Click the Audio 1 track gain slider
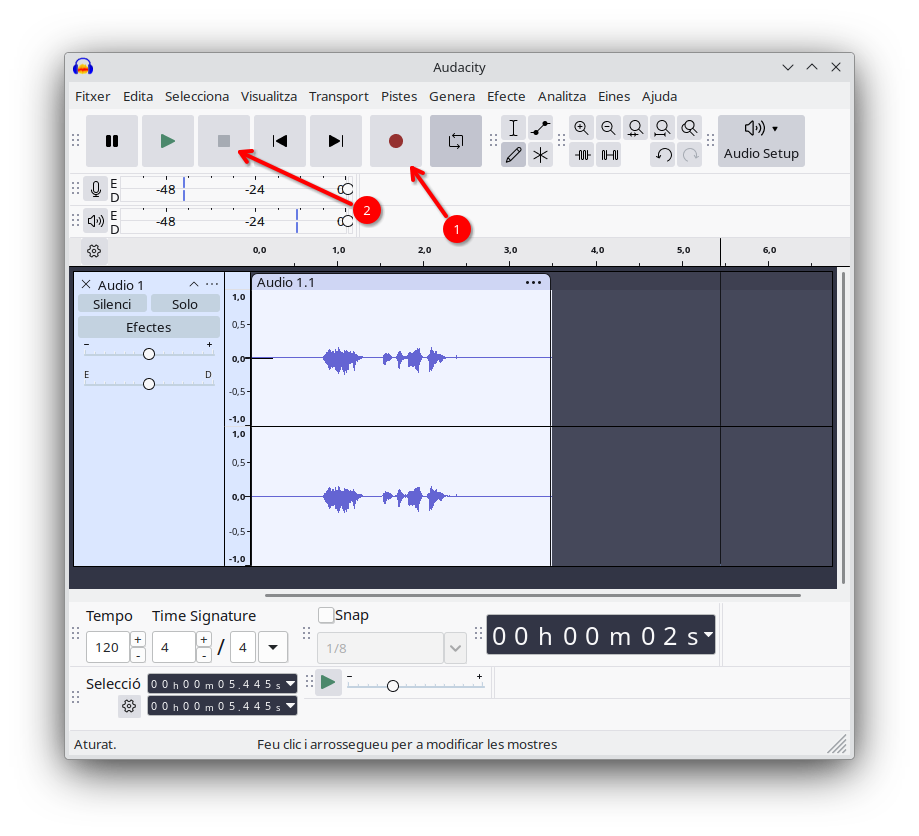 click(149, 354)
